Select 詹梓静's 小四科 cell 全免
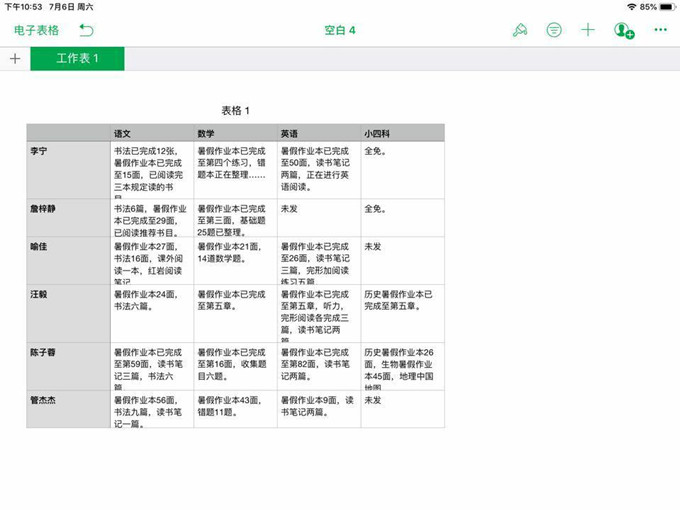This screenshot has width=680, height=510. click(402, 218)
